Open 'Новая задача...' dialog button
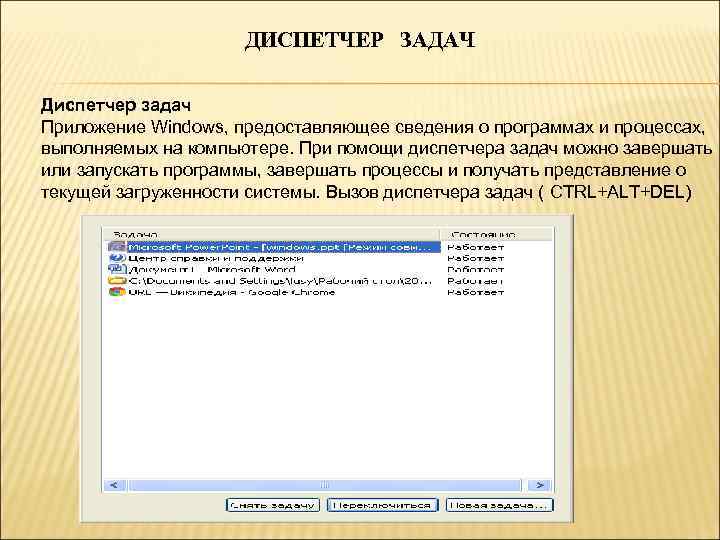The height and width of the screenshot is (540, 720). pos(500,505)
